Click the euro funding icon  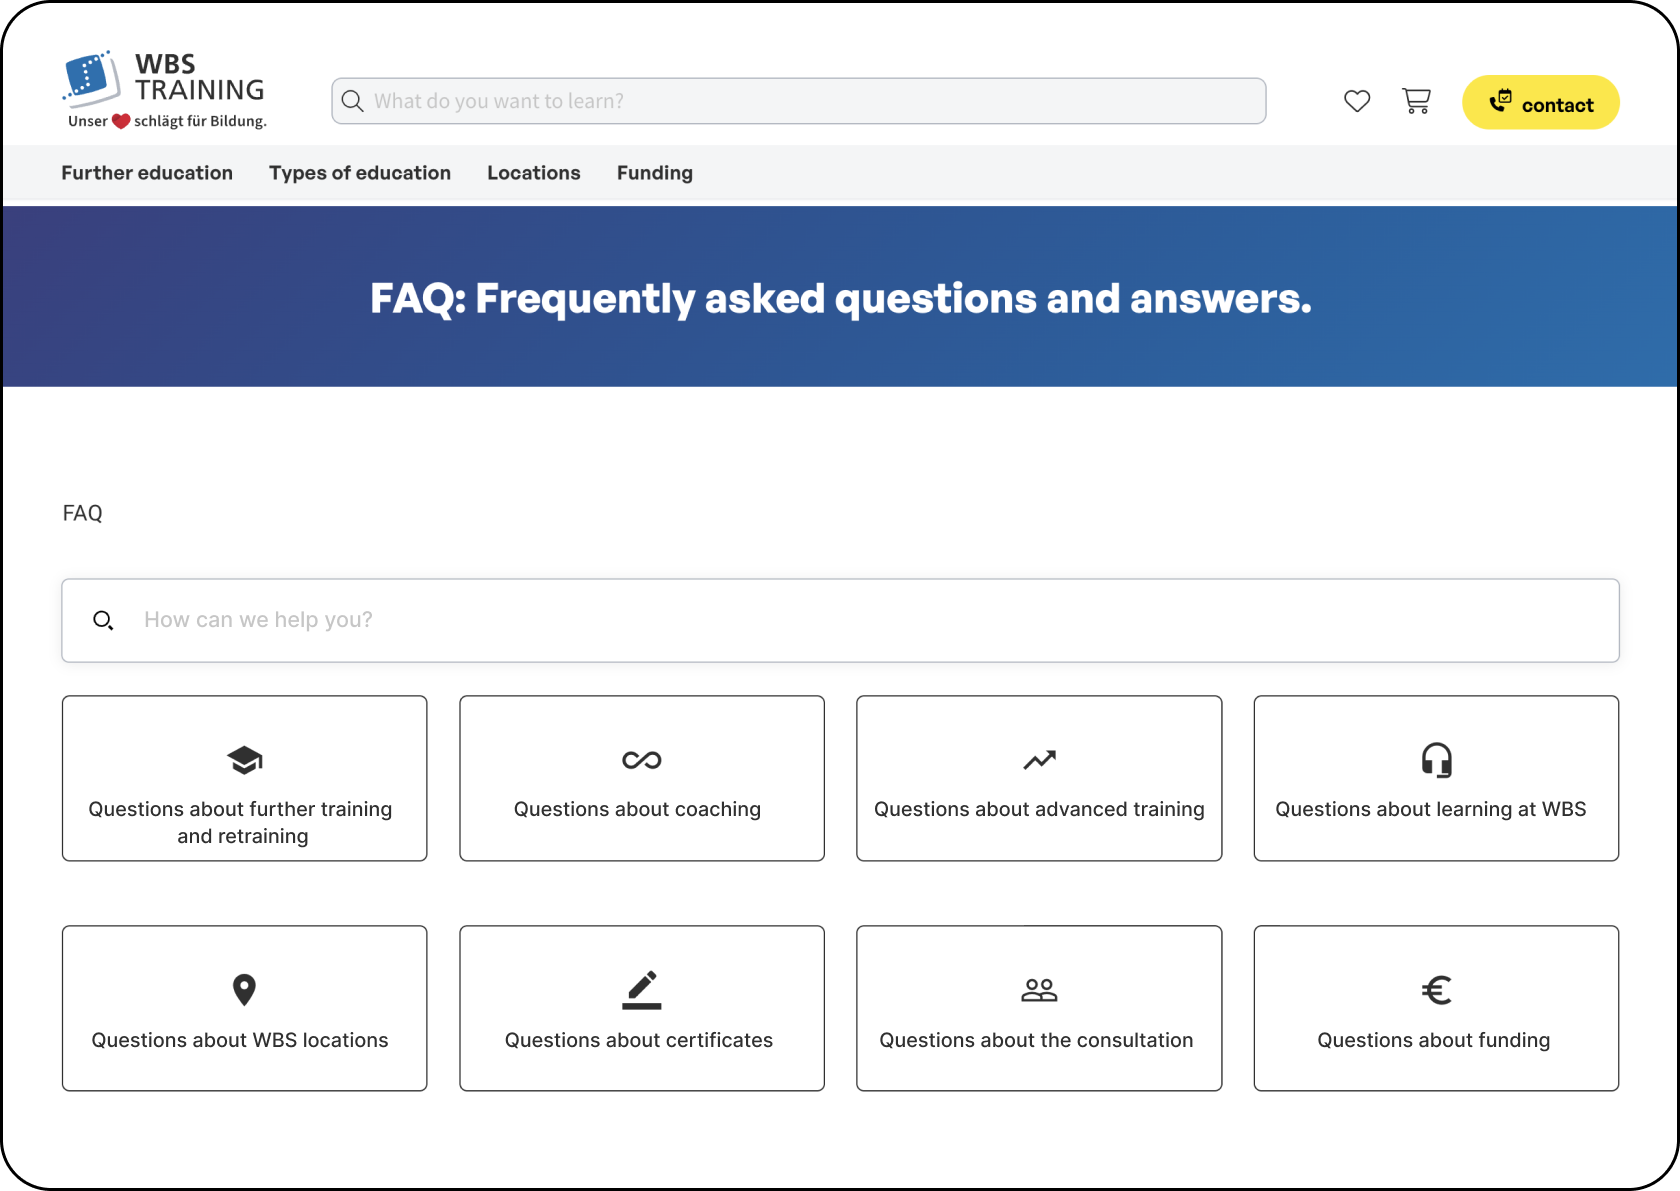coord(1436,990)
